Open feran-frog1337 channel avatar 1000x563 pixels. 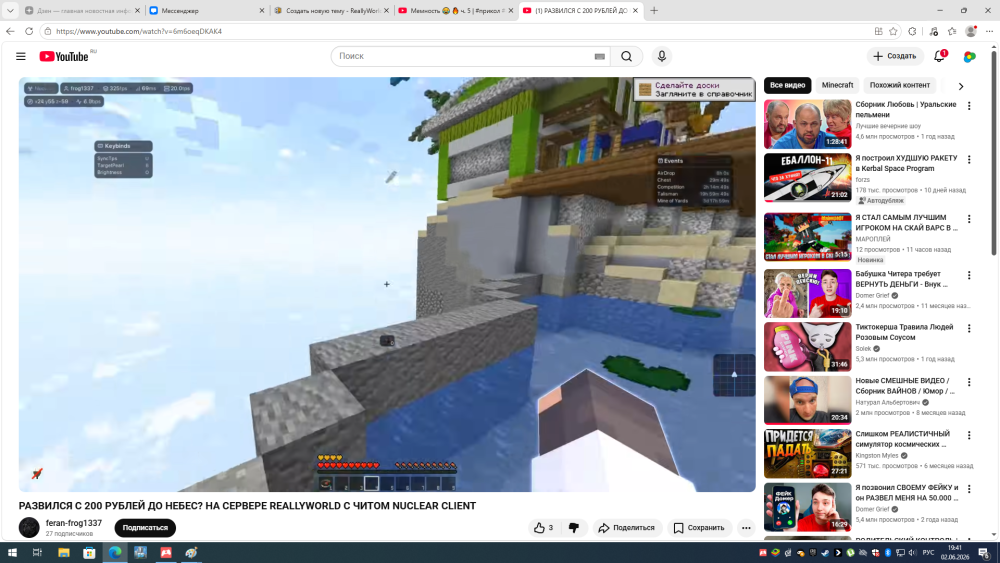click(x=29, y=527)
